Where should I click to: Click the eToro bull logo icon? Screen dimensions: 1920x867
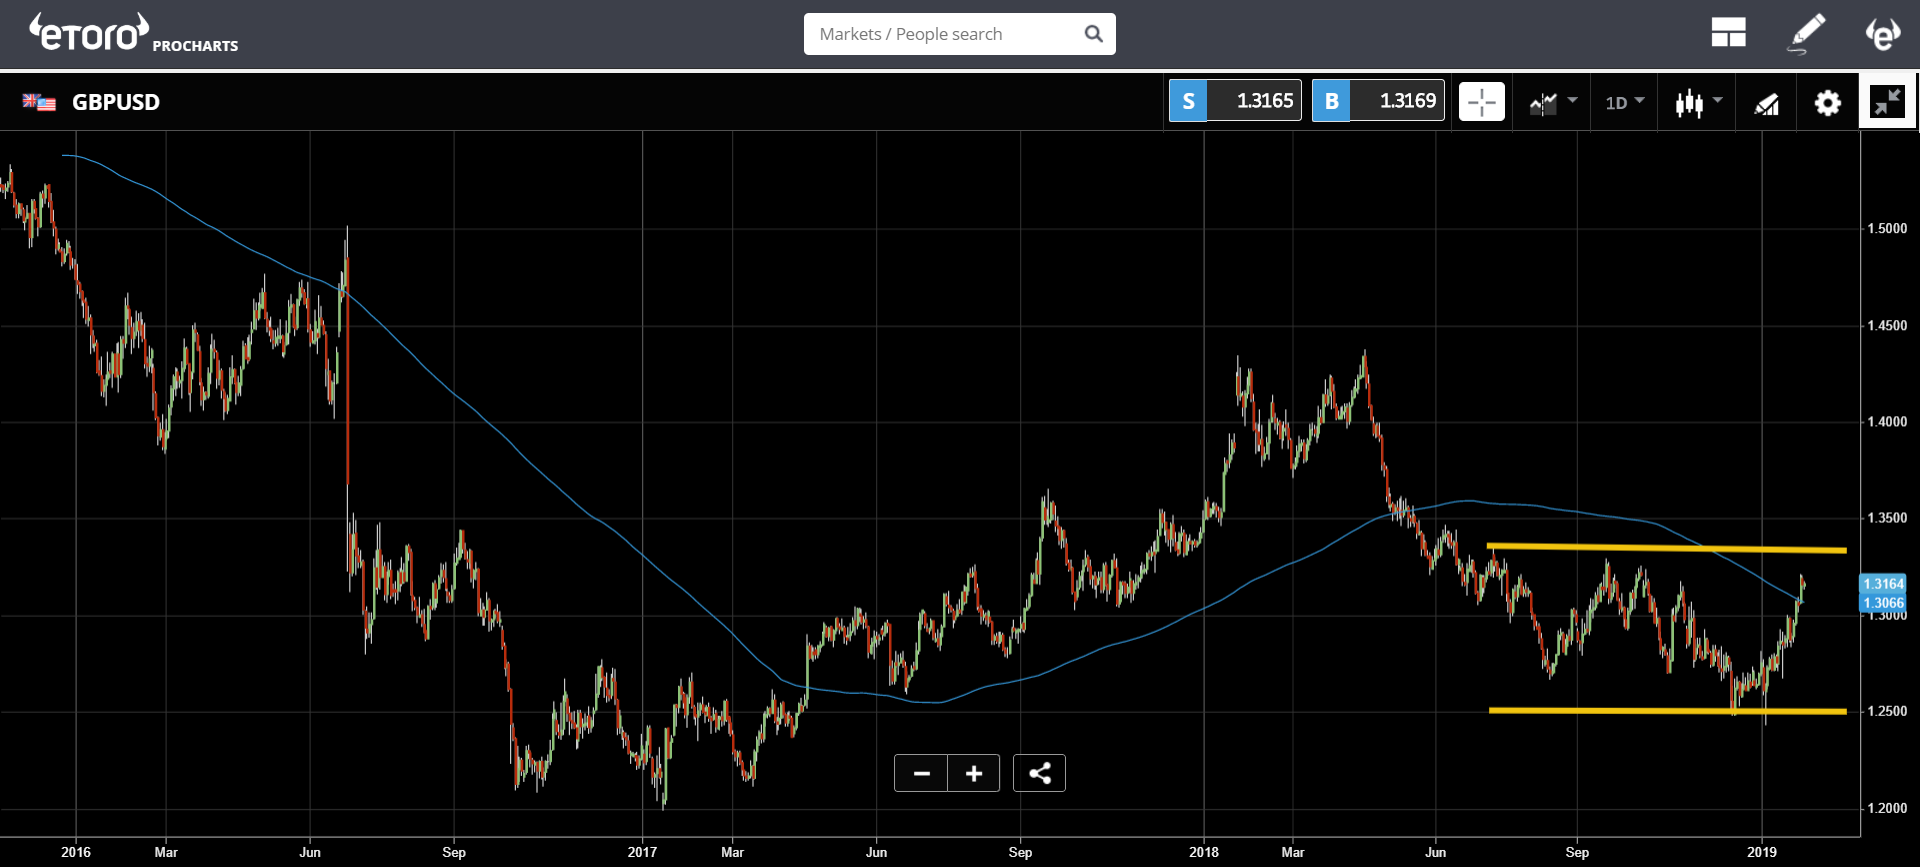coord(1882,33)
